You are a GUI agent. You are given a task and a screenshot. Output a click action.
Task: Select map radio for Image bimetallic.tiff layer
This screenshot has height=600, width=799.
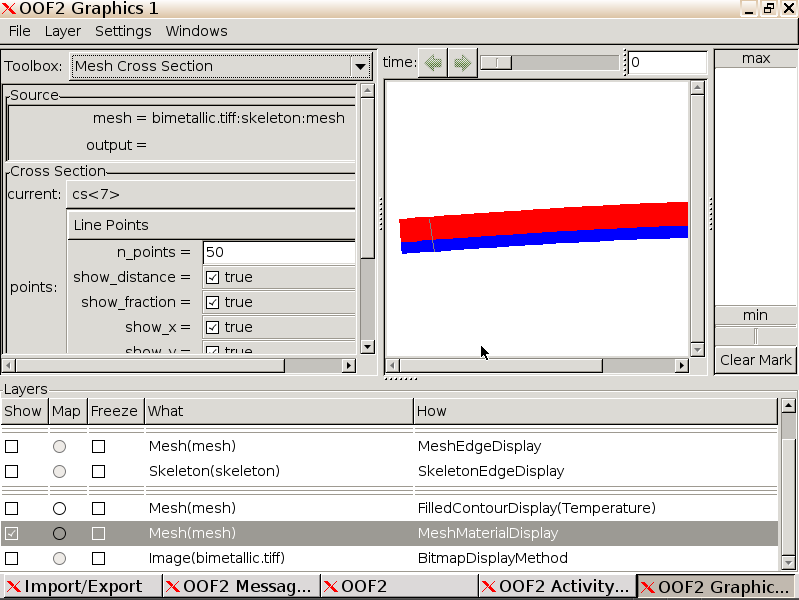pos(60,558)
